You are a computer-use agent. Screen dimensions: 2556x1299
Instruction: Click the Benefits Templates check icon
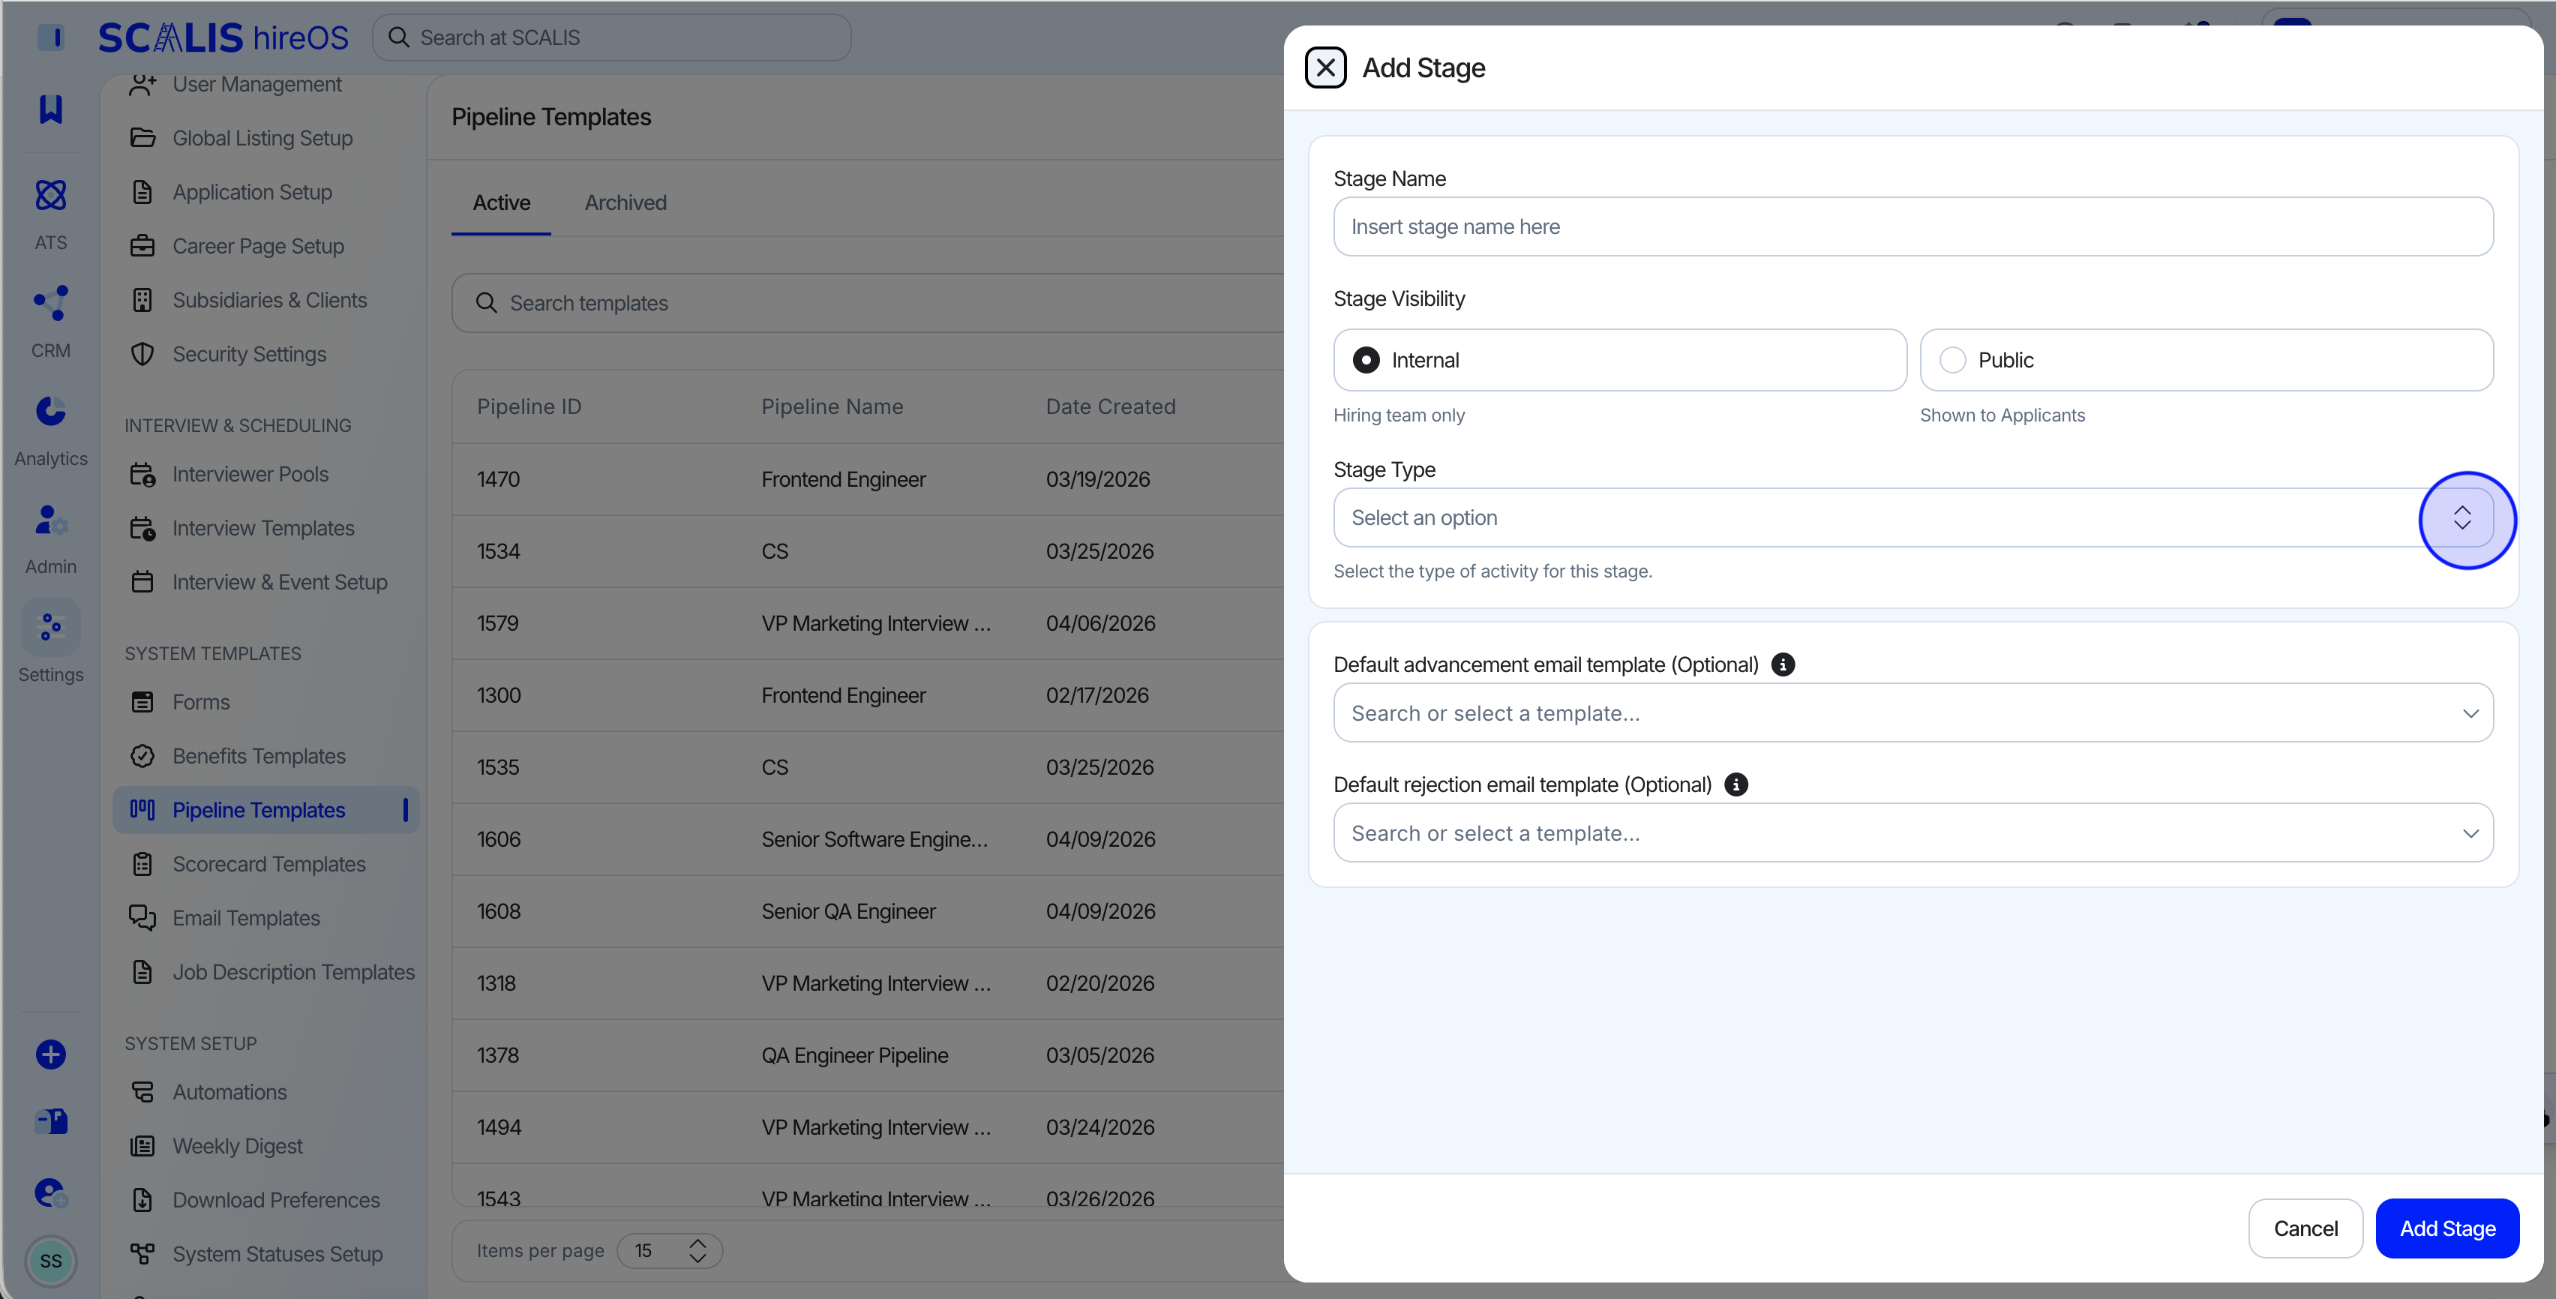[x=143, y=756]
